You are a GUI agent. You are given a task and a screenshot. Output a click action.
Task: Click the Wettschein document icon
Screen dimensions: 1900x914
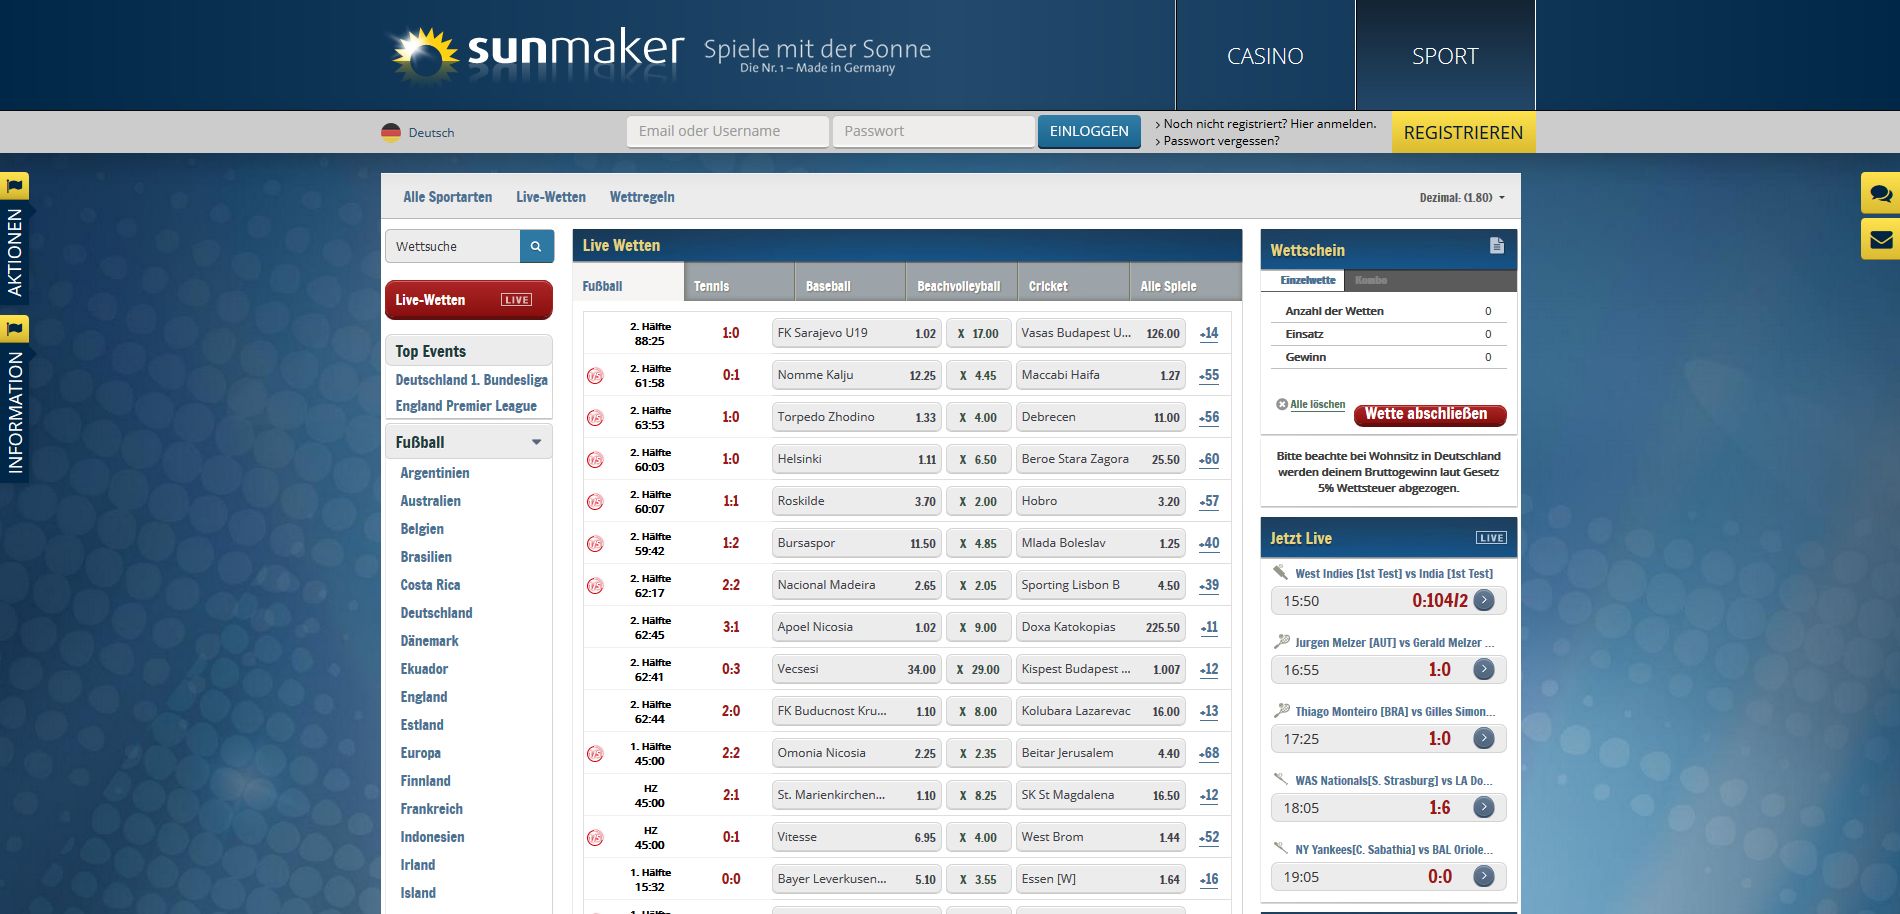tap(1496, 246)
